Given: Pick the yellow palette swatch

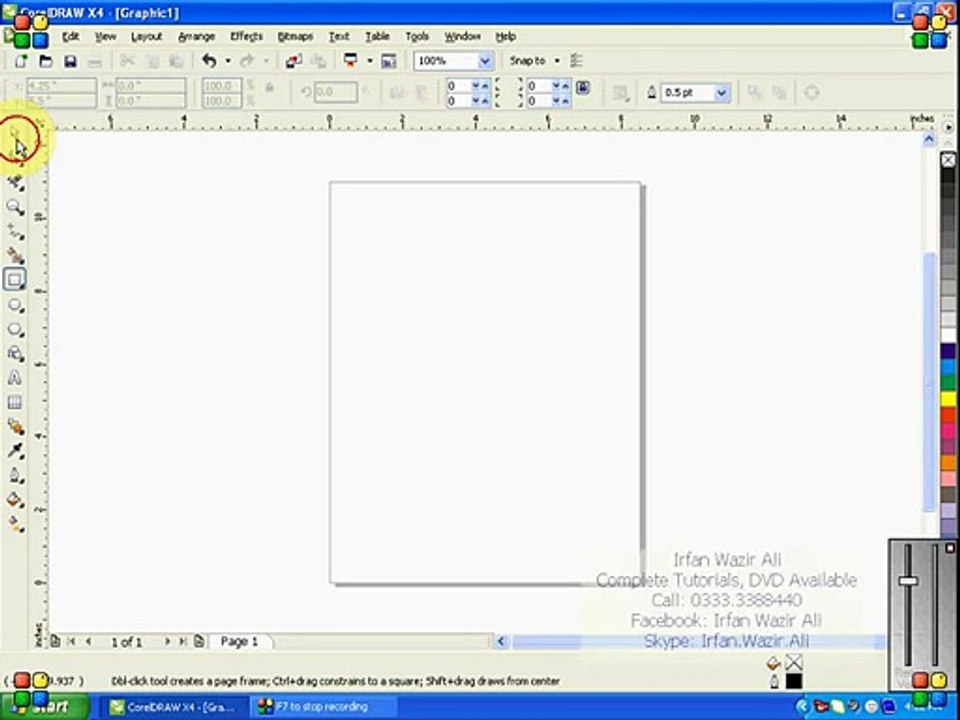Looking at the screenshot, I should (948, 400).
